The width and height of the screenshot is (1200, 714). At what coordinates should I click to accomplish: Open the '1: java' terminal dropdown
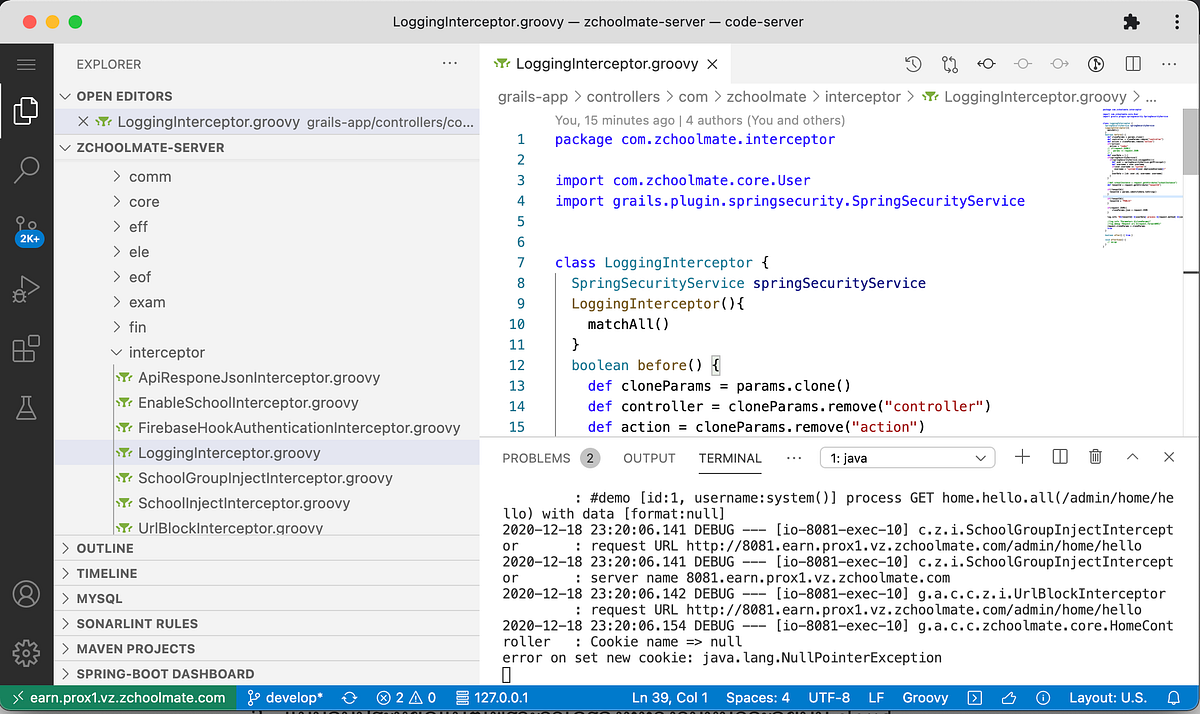click(x=906, y=457)
